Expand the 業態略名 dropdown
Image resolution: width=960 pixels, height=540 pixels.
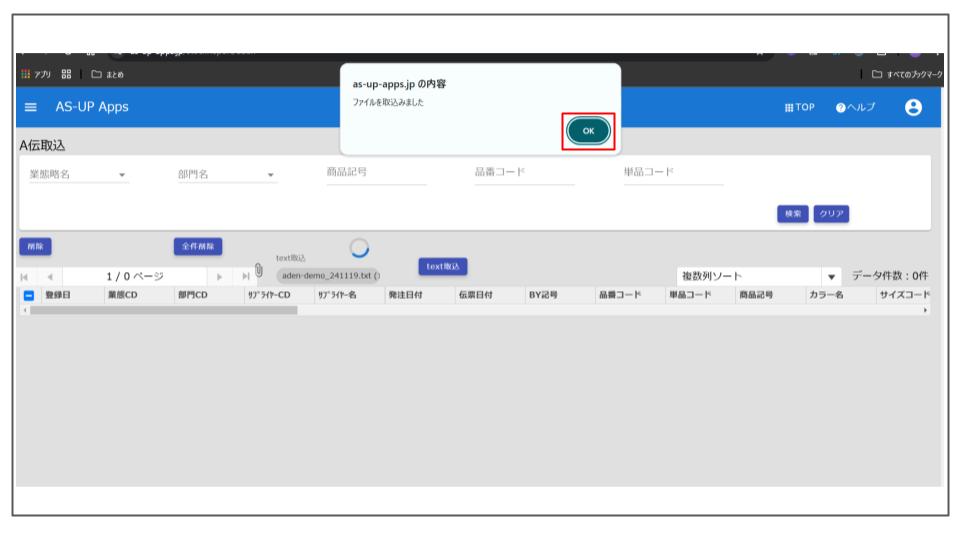coord(122,175)
